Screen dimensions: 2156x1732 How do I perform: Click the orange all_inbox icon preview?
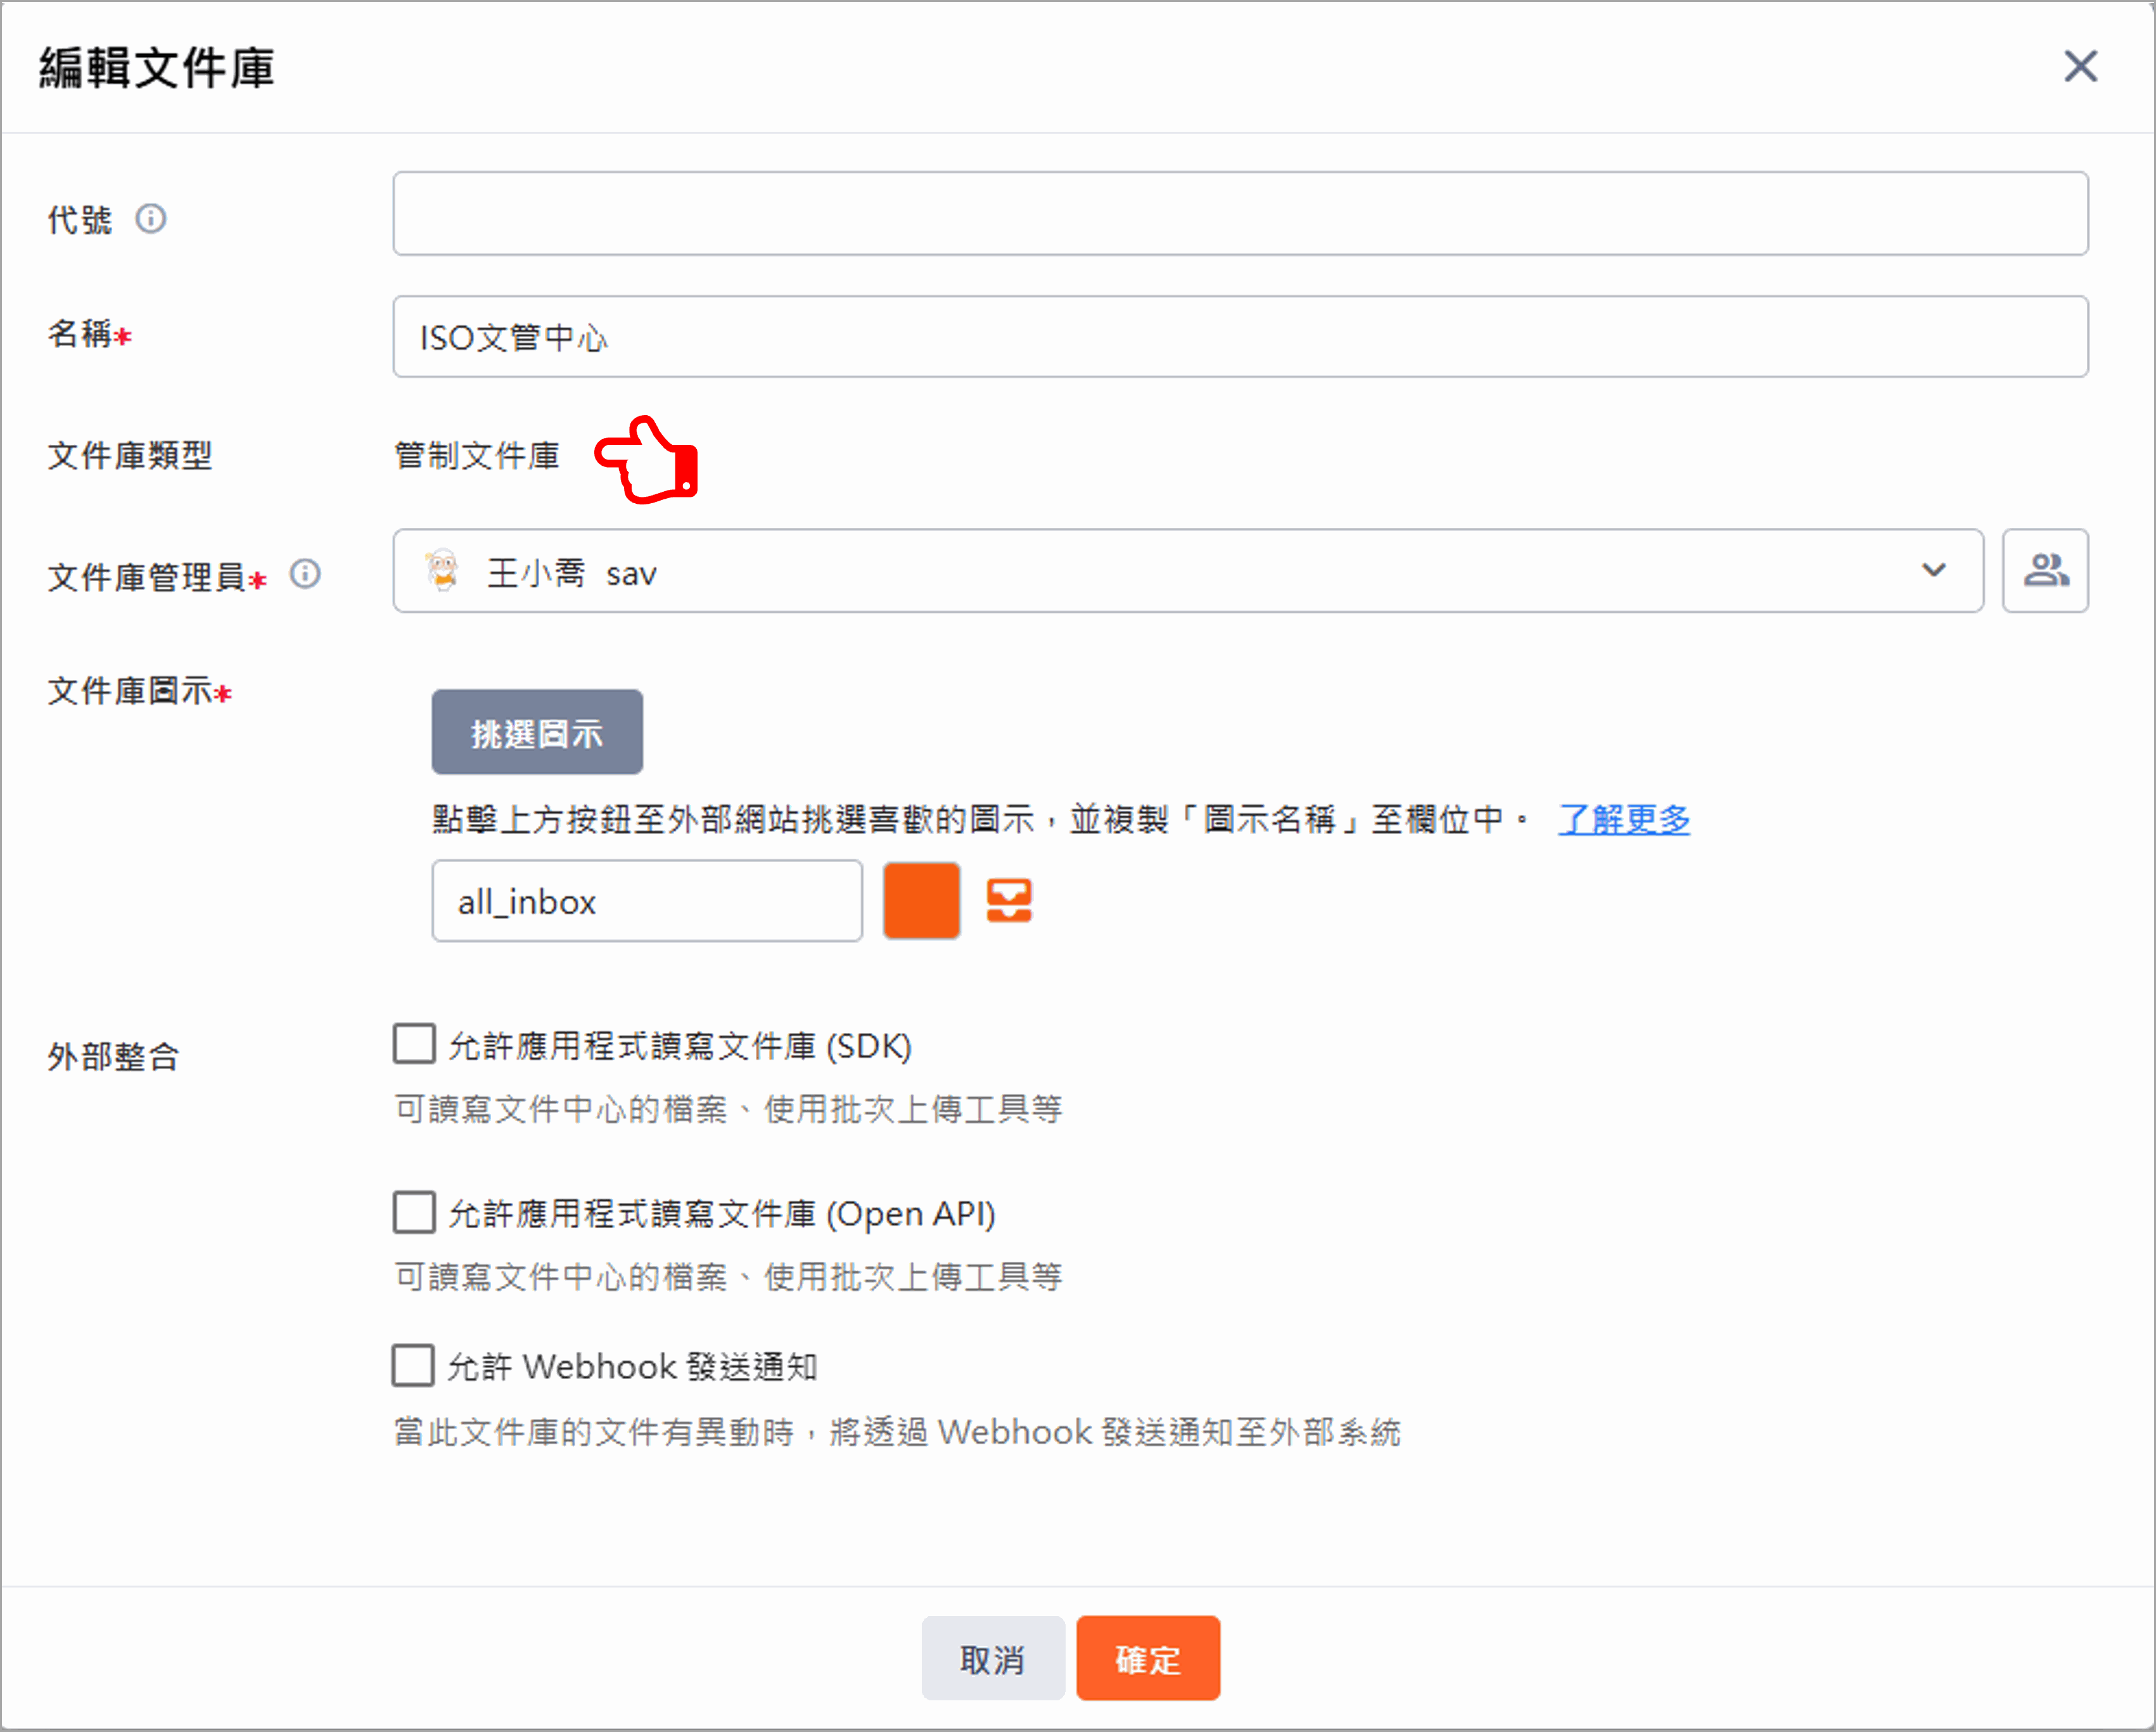1008,900
